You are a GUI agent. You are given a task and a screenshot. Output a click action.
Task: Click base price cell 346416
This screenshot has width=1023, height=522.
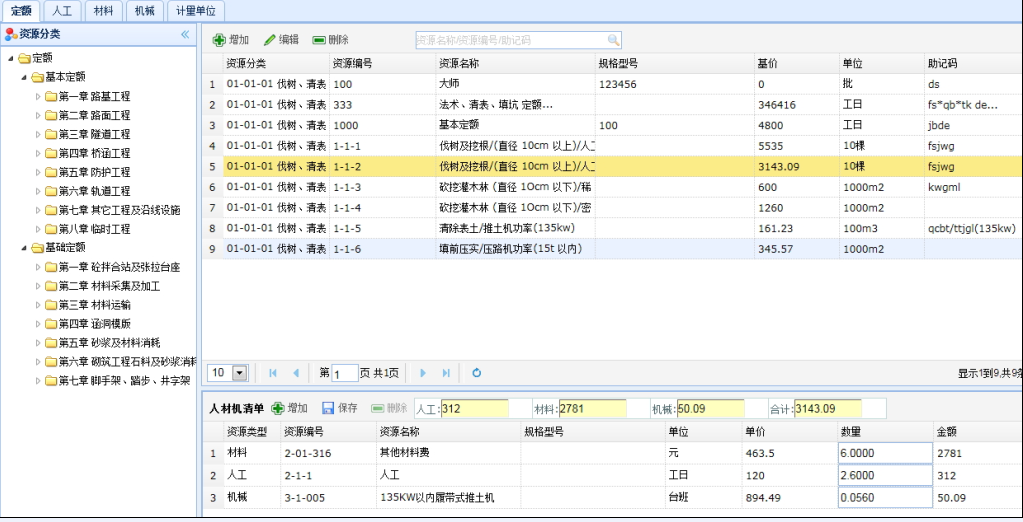click(797, 105)
